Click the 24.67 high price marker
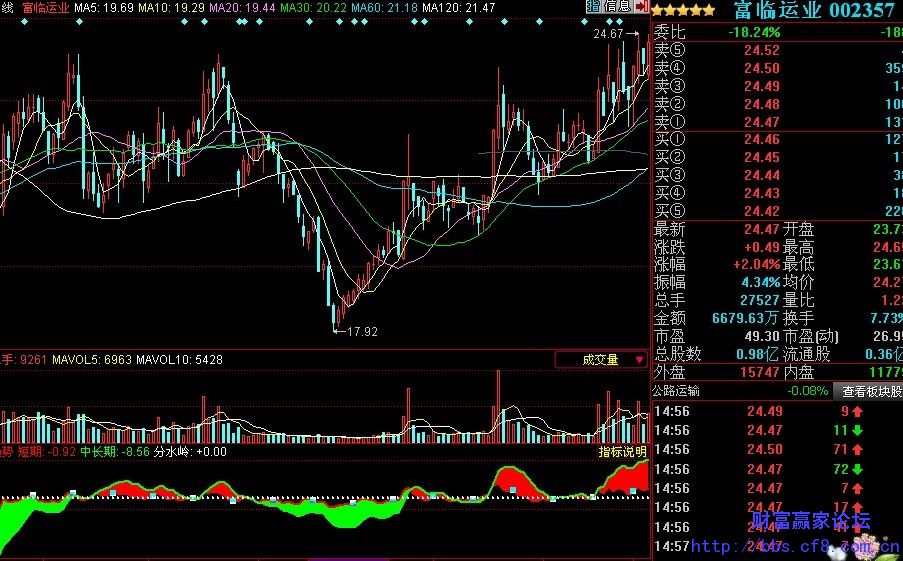903x561 pixels. pos(608,34)
